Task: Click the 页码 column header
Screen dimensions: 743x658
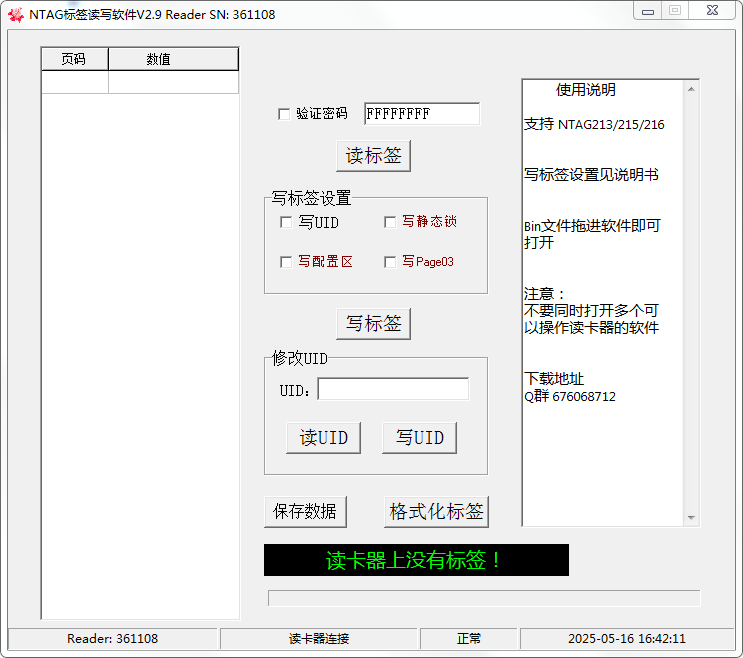Action: point(75,59)
